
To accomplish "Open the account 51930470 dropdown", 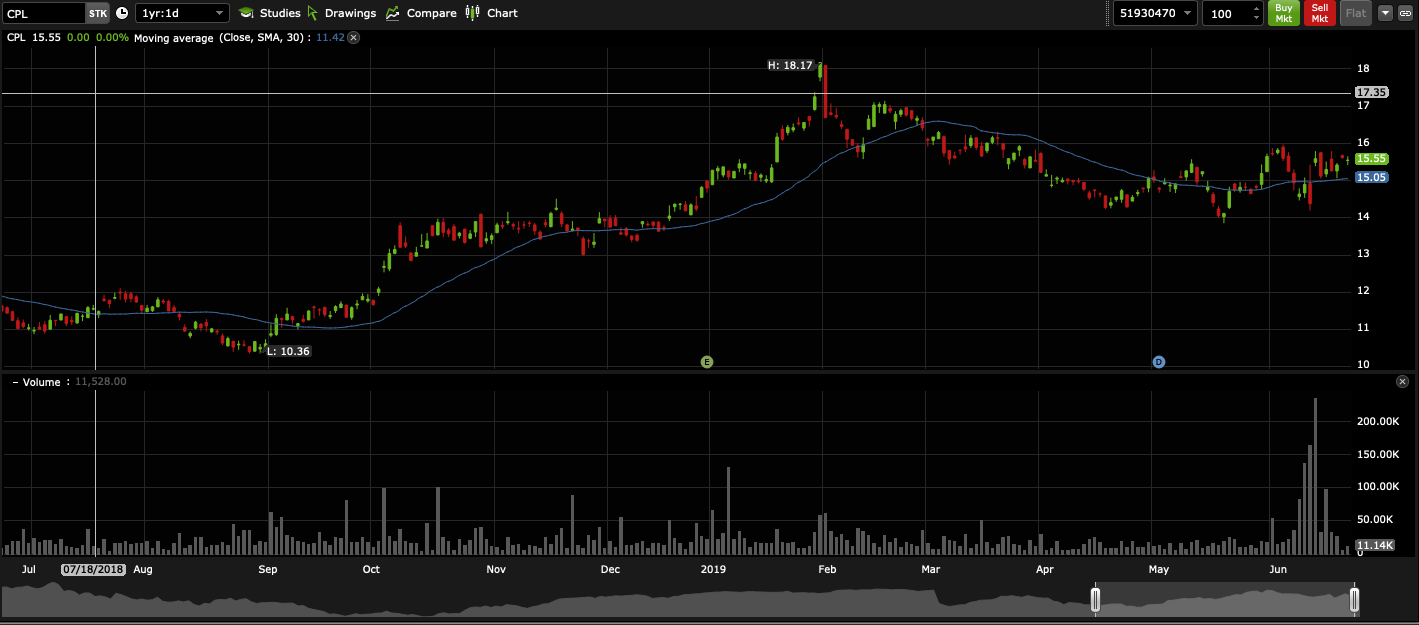I will point(1155,13).
